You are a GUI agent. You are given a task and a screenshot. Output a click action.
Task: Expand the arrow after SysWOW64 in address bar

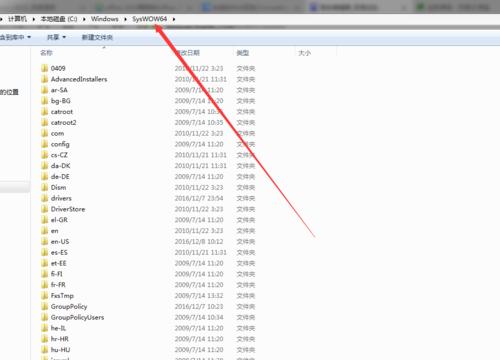[174, 19]
